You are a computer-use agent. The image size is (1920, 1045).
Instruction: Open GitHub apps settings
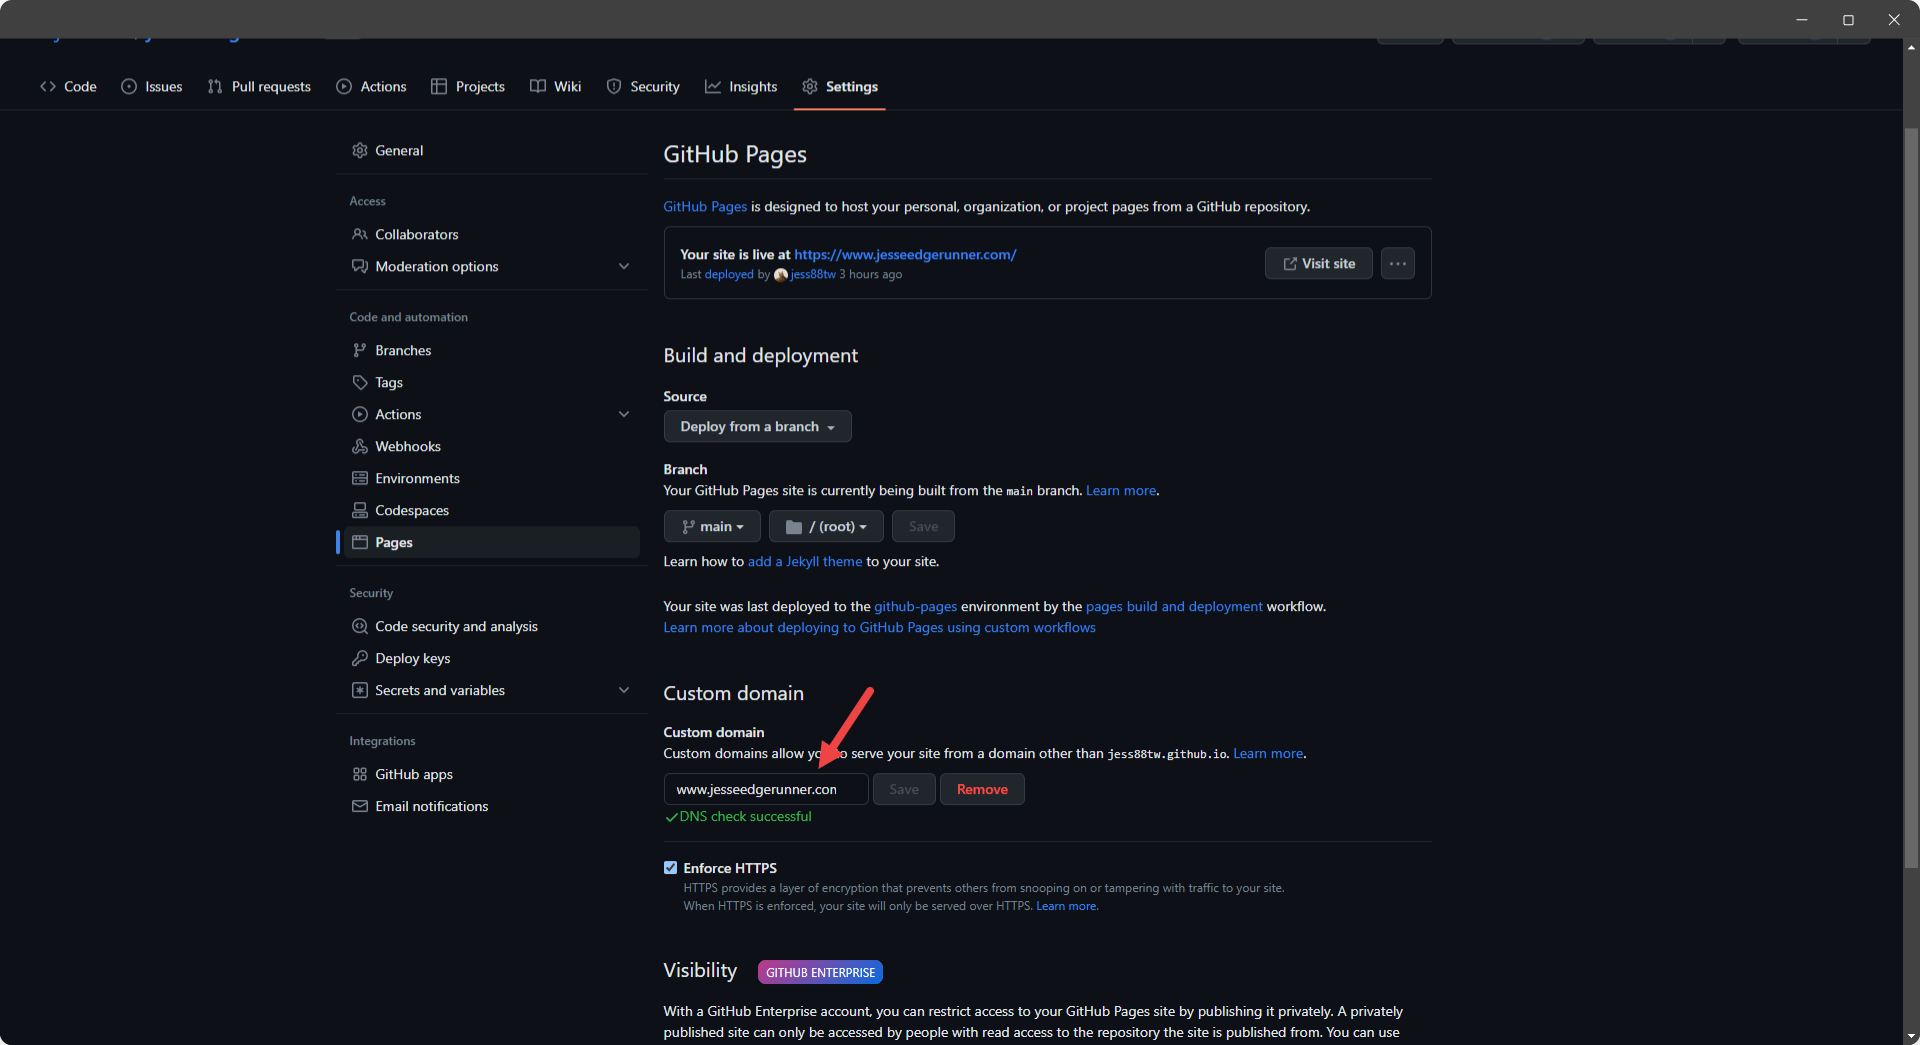(x=492, y=774)
